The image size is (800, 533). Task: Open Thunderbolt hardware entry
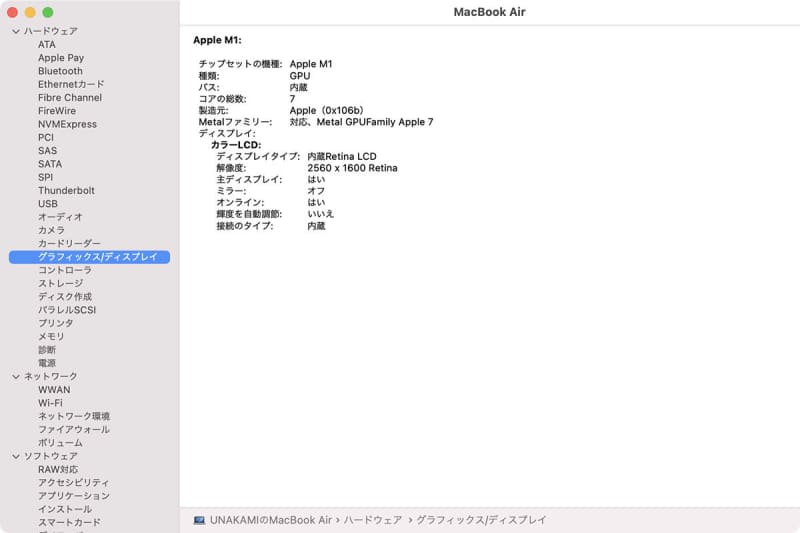66,191
